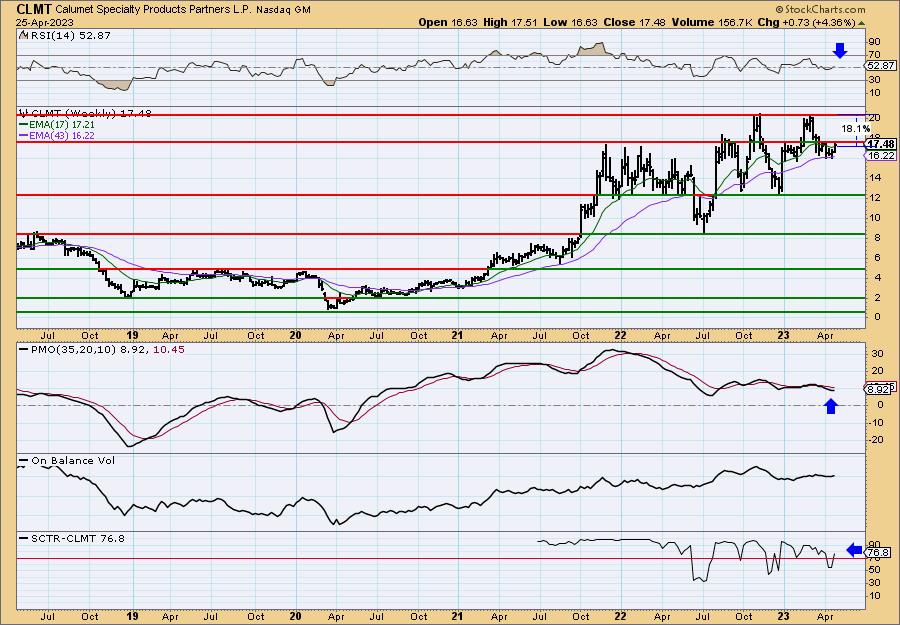Click the 8.92 PMO value tag on axis
The image size is (900, 625).
click(880, 389)
